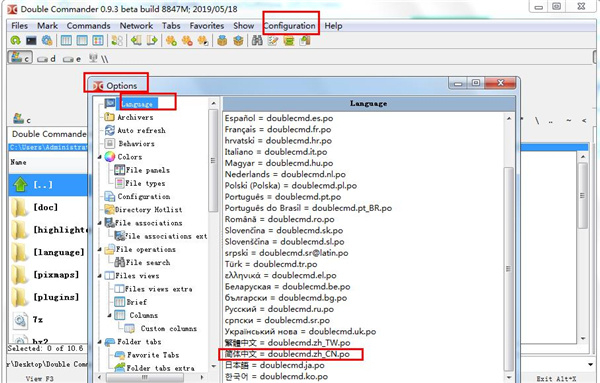Collapse the Colors tree node
600x383 pixels.
[100, 157]
